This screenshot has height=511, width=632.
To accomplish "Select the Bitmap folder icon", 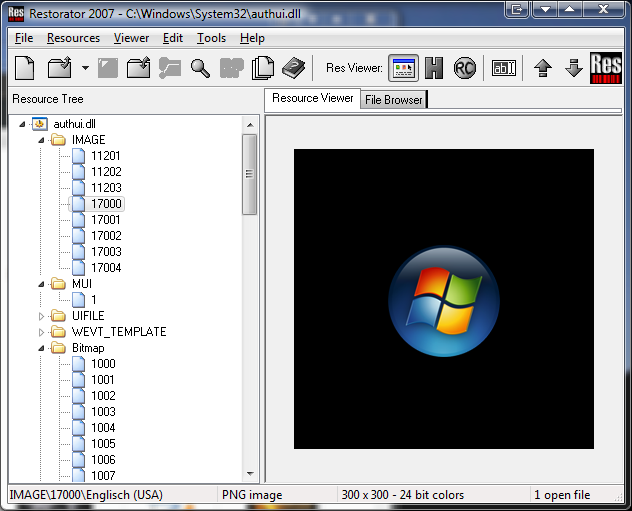I will tap(58, 348).
